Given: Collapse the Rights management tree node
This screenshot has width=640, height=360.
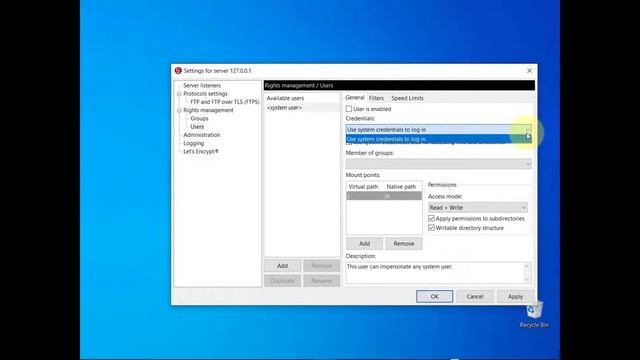Looking at the screenshot, I should point(179,110).
